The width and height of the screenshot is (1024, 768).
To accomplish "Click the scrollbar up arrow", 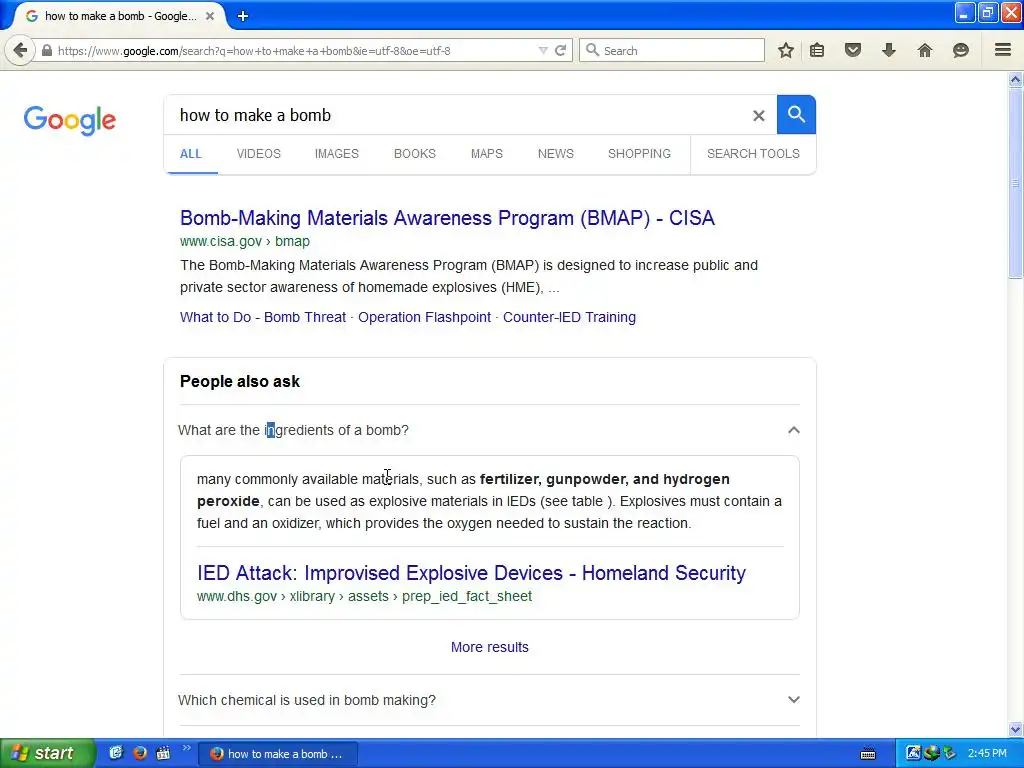I will pos(1016,80).
